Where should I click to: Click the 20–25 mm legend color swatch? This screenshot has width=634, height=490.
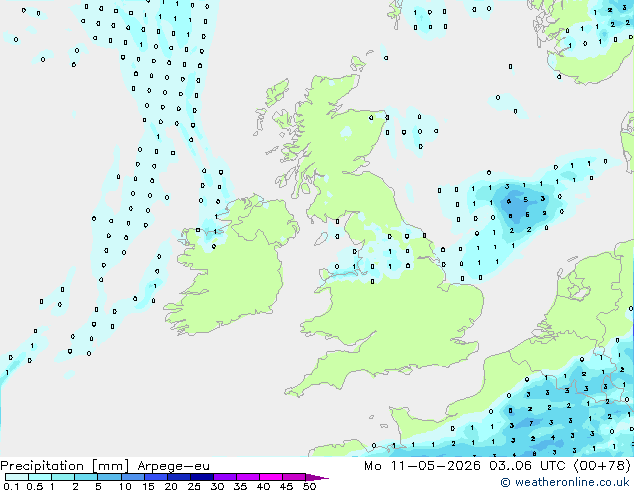coord(178,477)
